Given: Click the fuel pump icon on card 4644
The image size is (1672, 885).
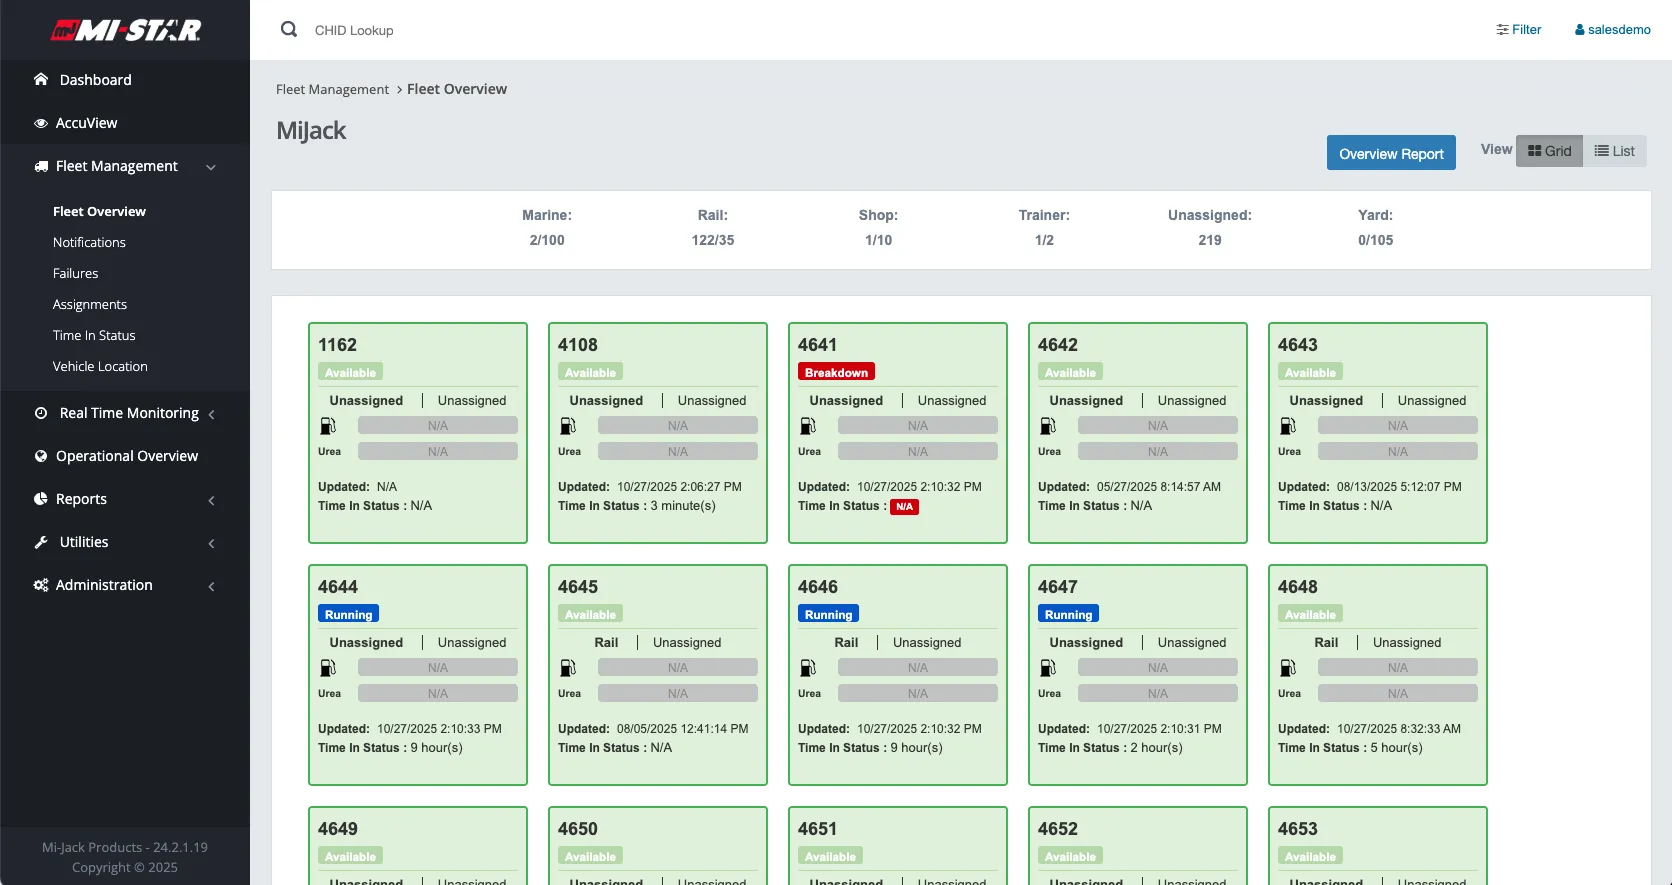Looking at the screenshot, I should 328,668.
